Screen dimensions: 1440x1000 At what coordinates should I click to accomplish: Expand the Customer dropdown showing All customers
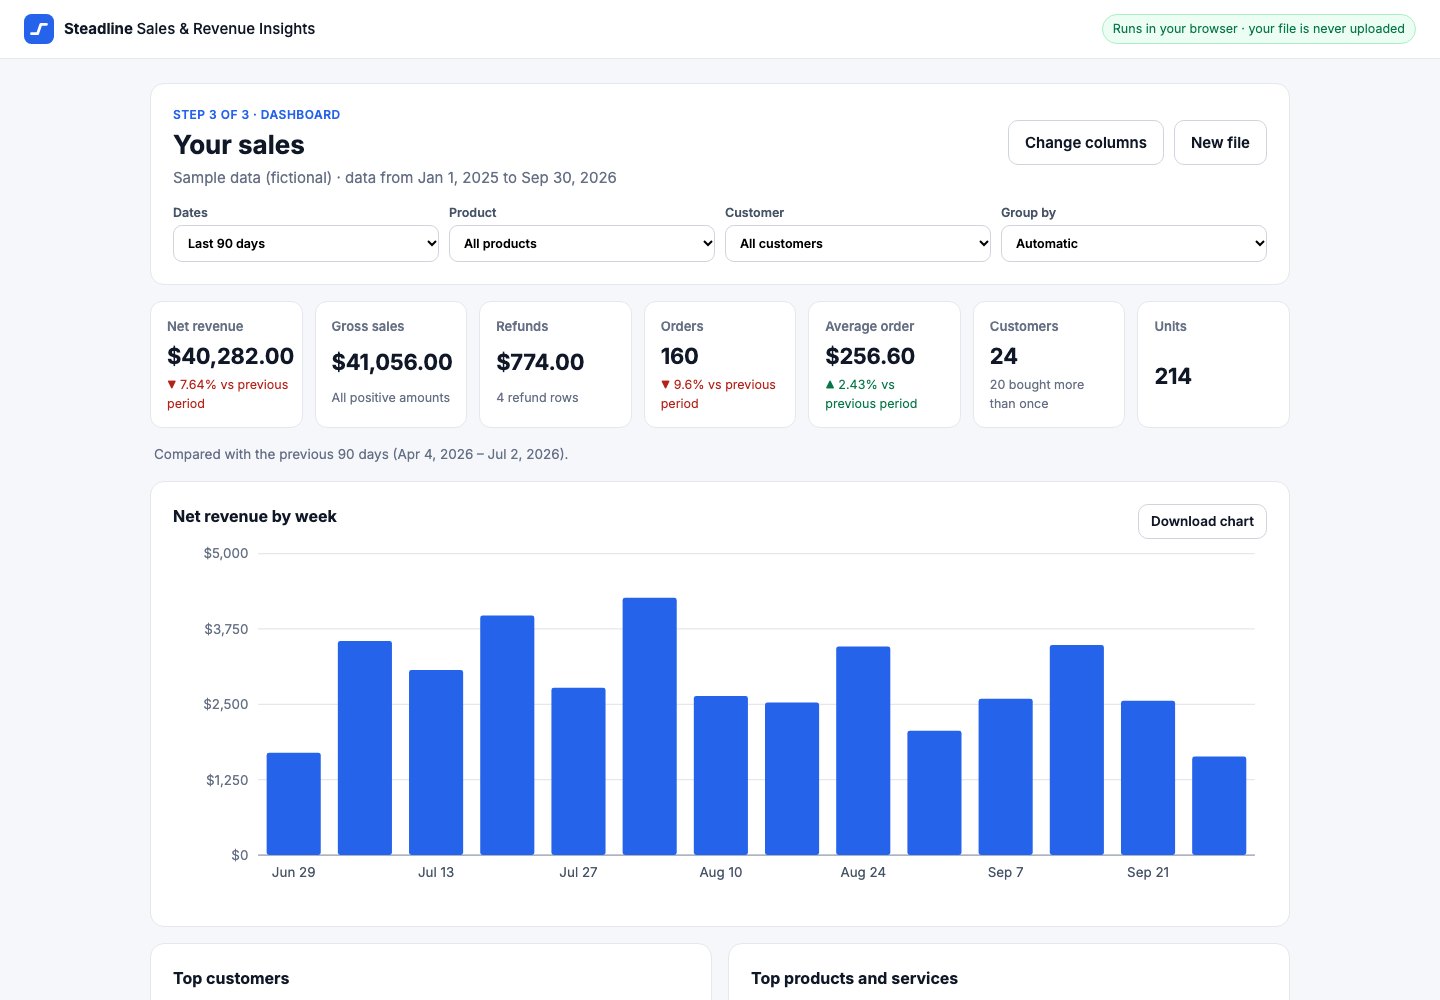[x=858, y=243]
